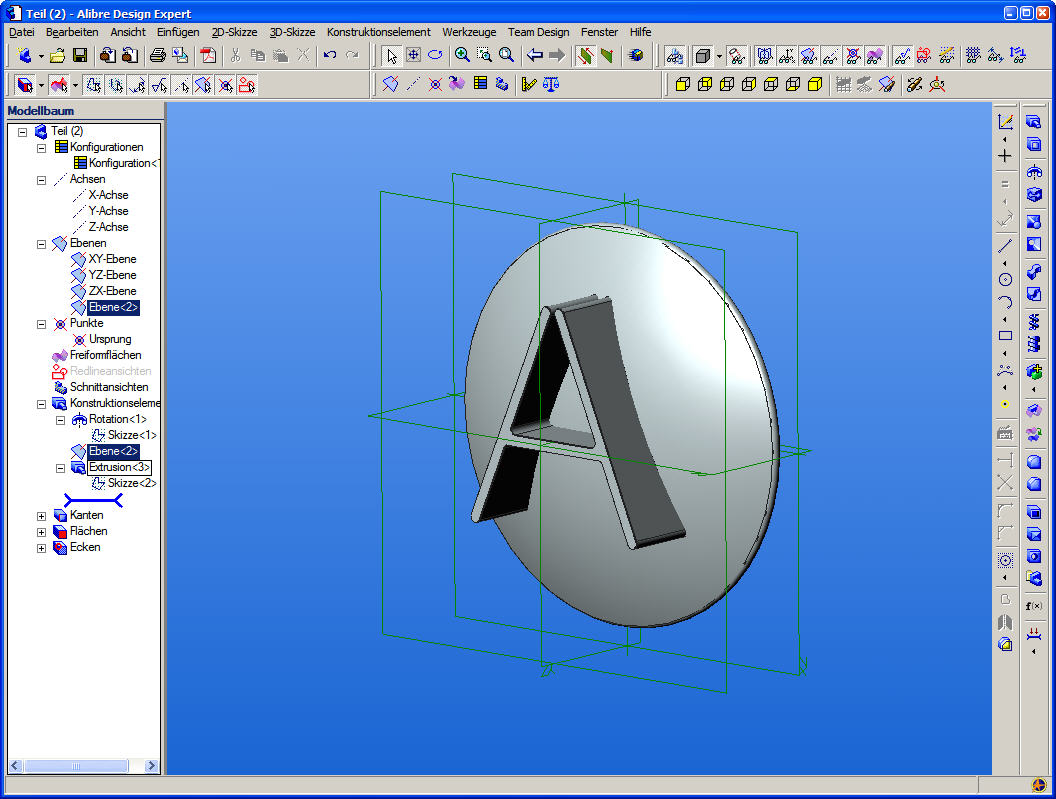Select the last yellow cube view orientation
Image resolution: width=1056 pixels, height=799 pixels.
[x=815, y=84]
